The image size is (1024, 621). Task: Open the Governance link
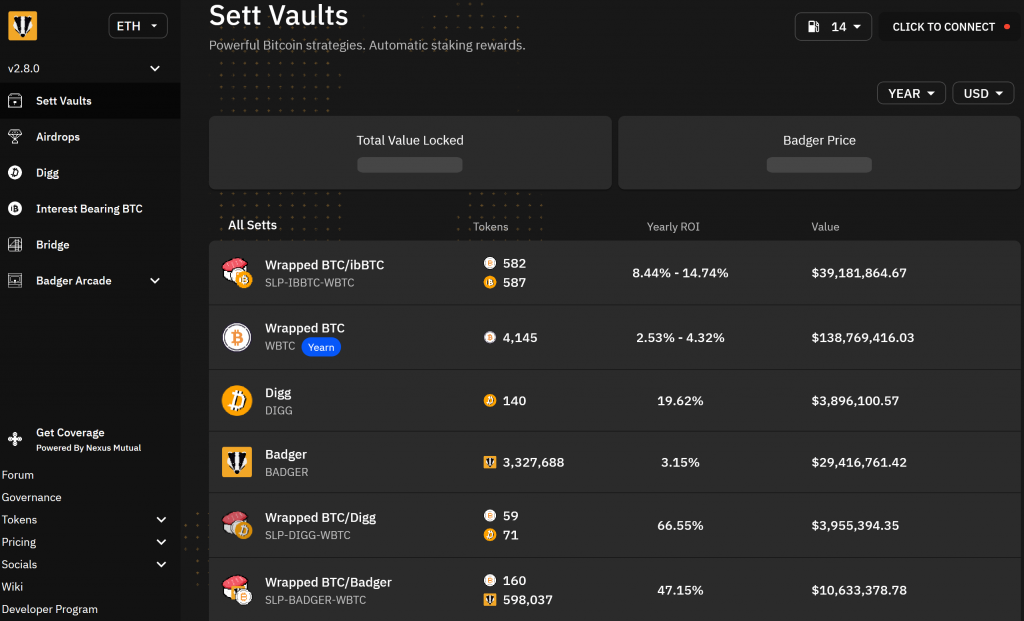click(31, 497)
